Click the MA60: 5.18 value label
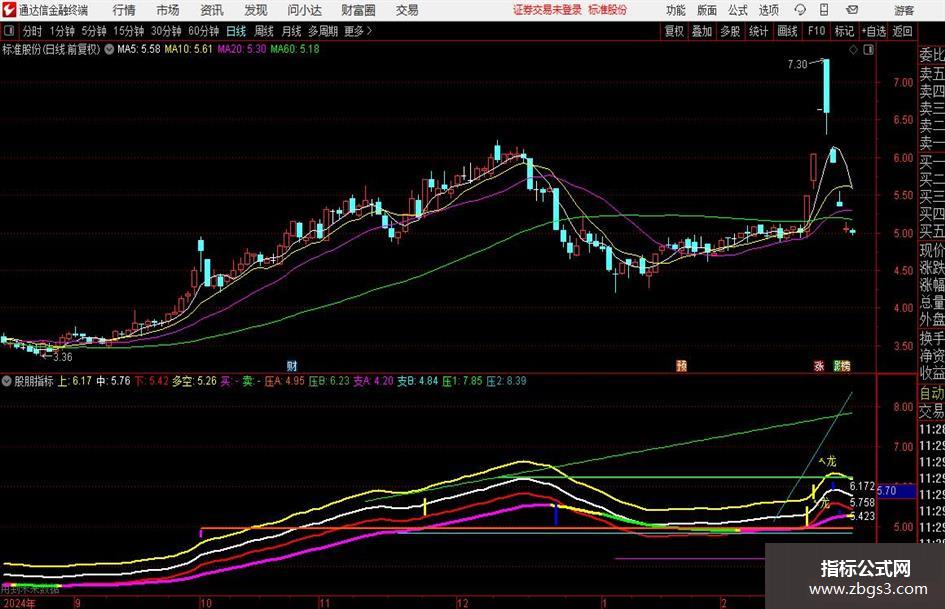Viewport: 945px width, 609px height. pos(295,49)
